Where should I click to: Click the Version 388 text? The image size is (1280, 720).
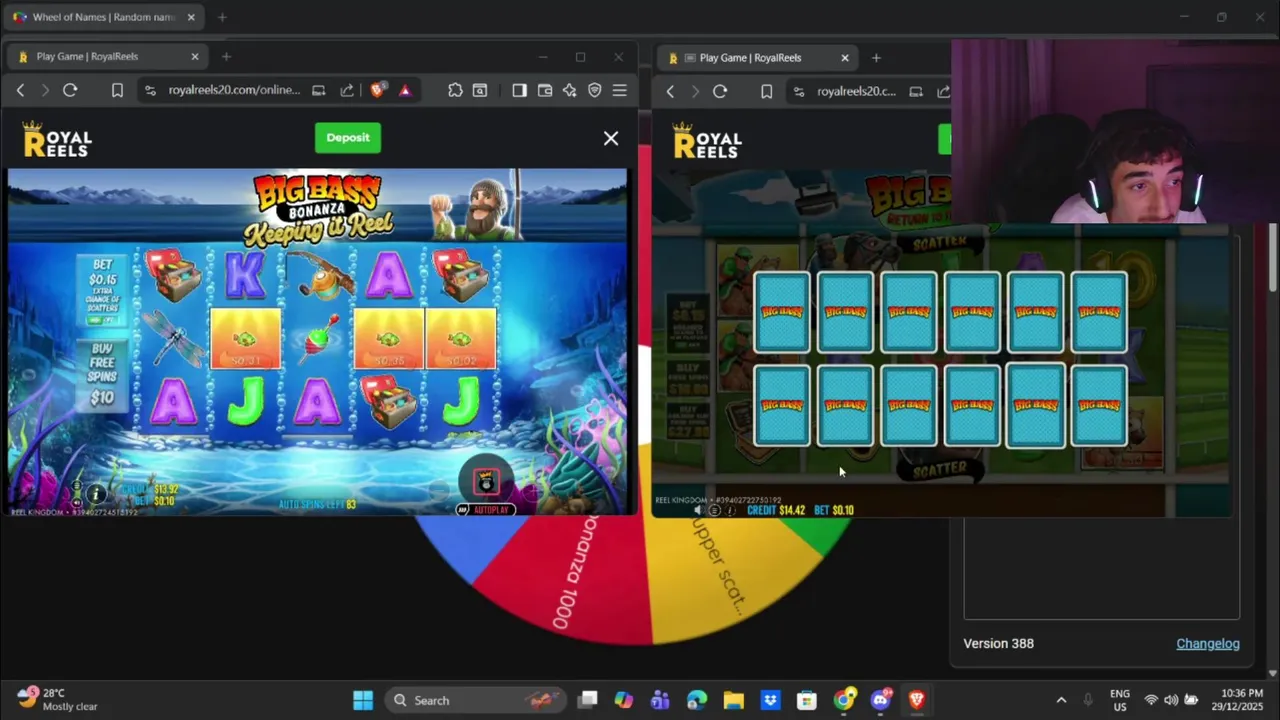(x=998, y=643)
